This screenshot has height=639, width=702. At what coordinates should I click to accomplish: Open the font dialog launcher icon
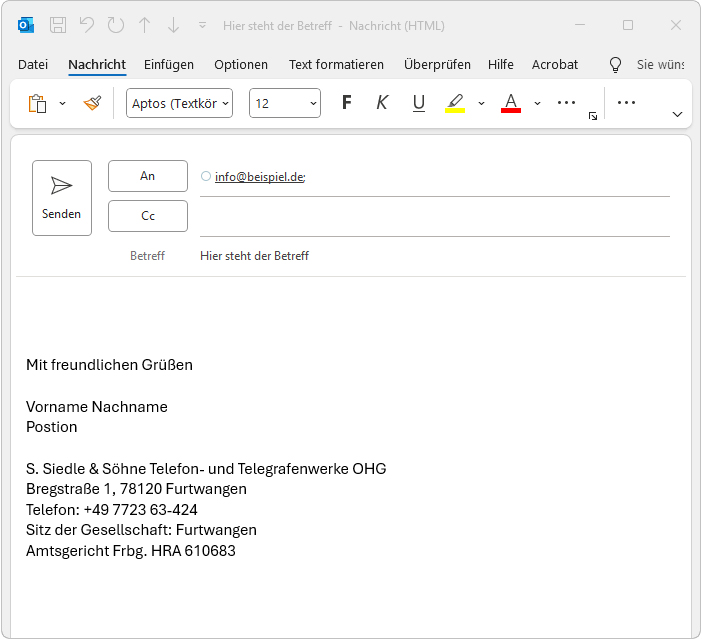coord(593,116)
